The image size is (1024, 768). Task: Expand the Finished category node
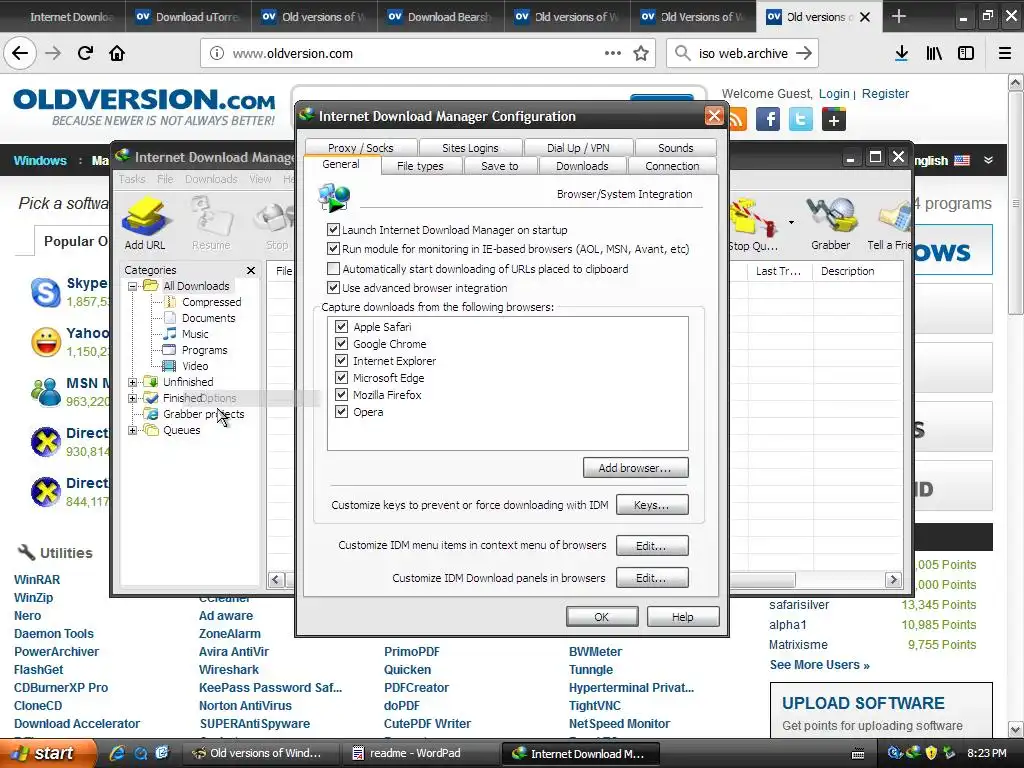point(133,398)
